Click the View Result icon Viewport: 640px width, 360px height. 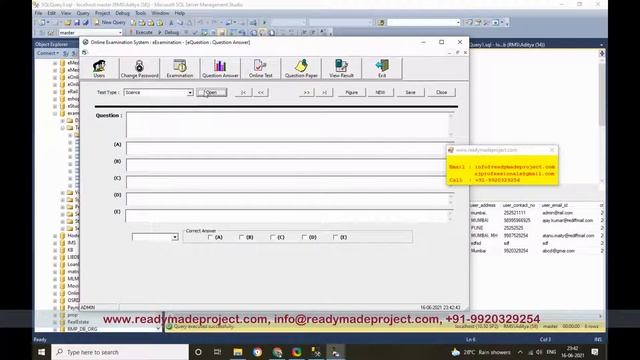coord(341,68)
